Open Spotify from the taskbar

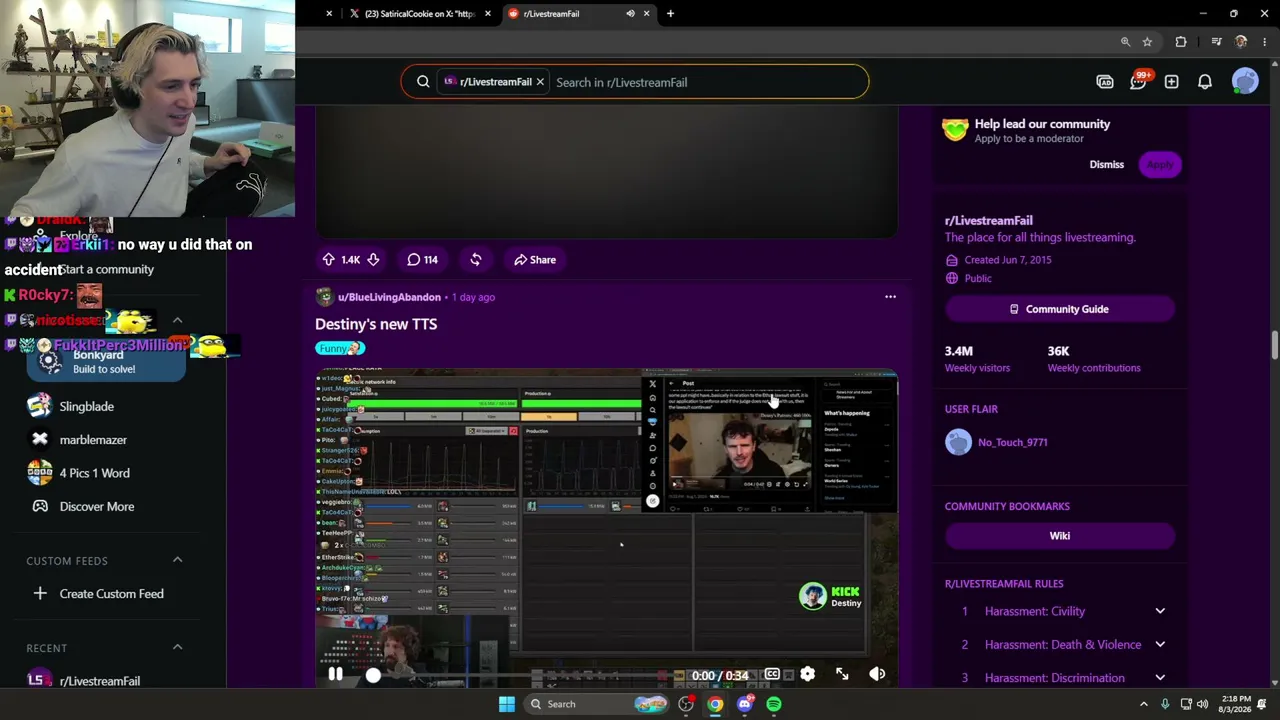point(774,704)
